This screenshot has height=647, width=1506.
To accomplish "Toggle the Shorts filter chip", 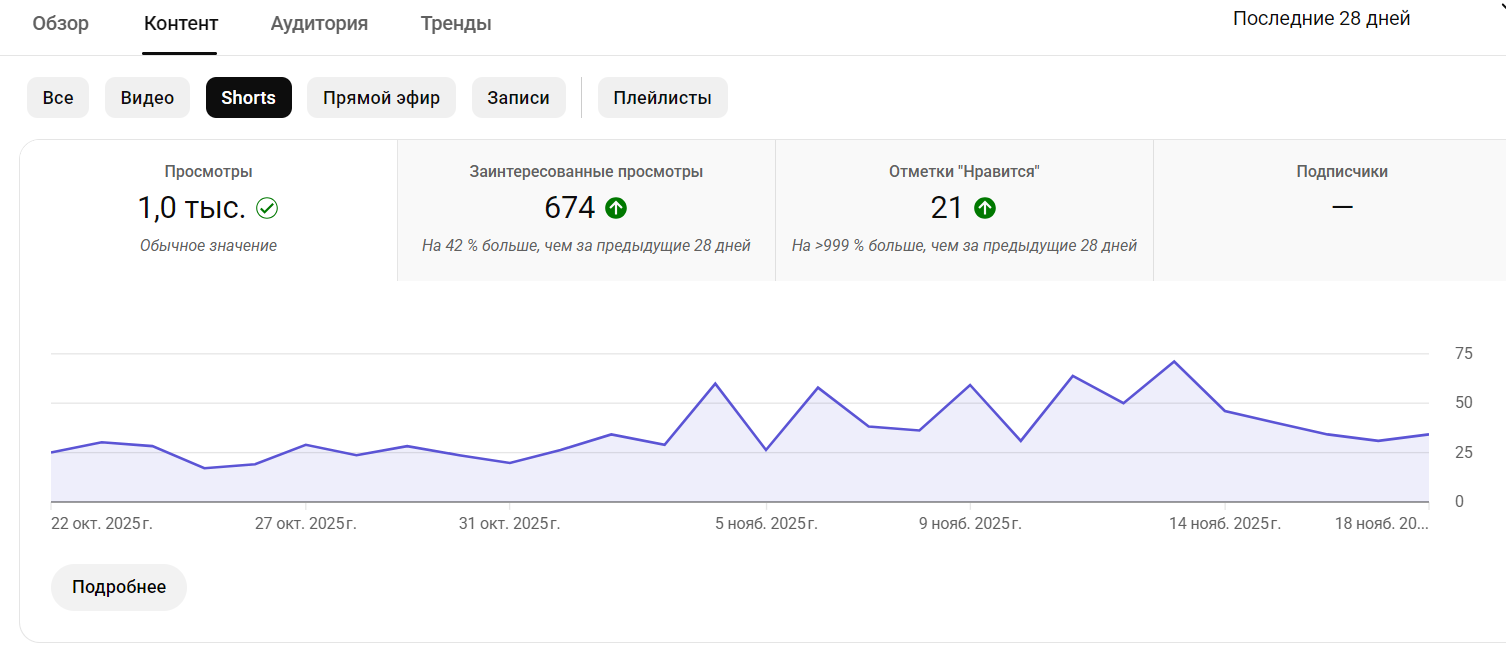I will click(x=248, y=98).
